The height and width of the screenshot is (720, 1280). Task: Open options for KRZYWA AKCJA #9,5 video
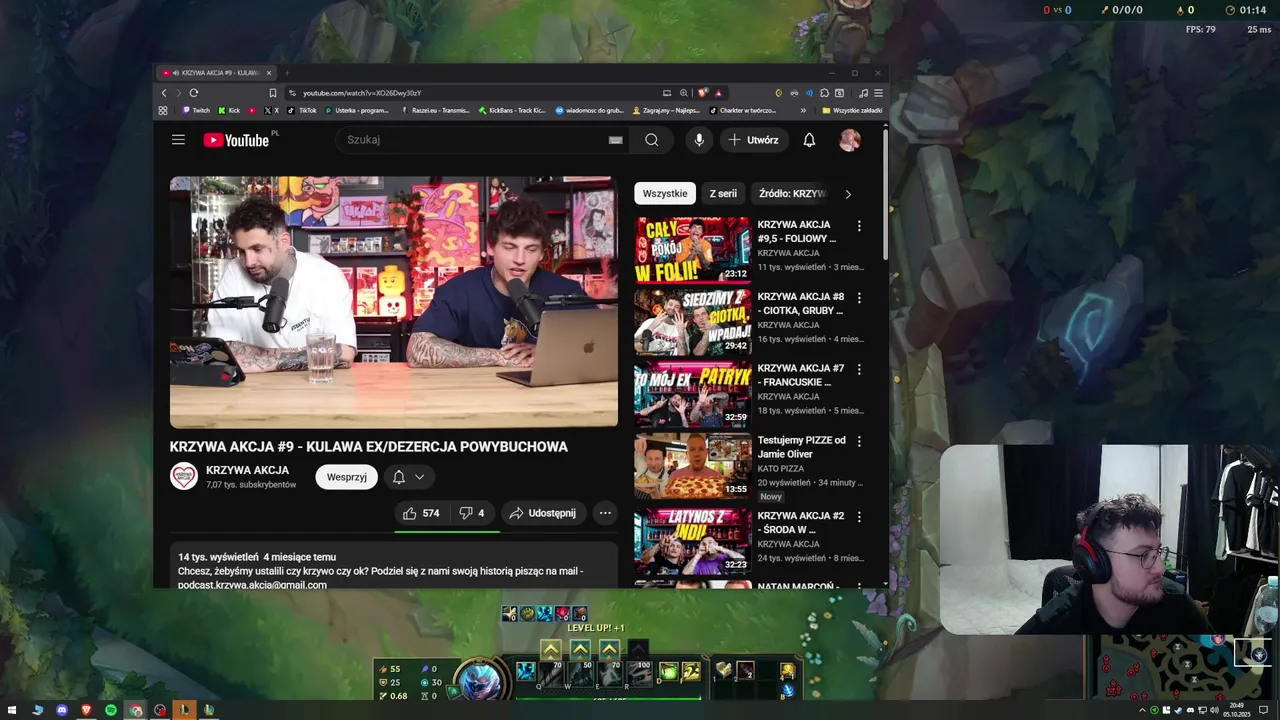(859, 226)
